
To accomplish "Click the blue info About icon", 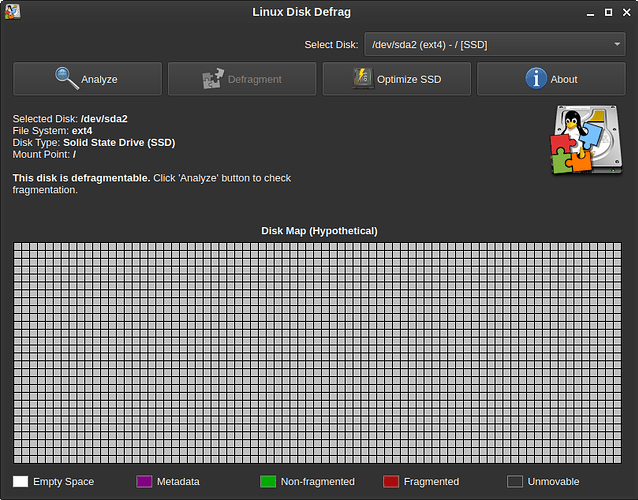I will click(536, 78).
